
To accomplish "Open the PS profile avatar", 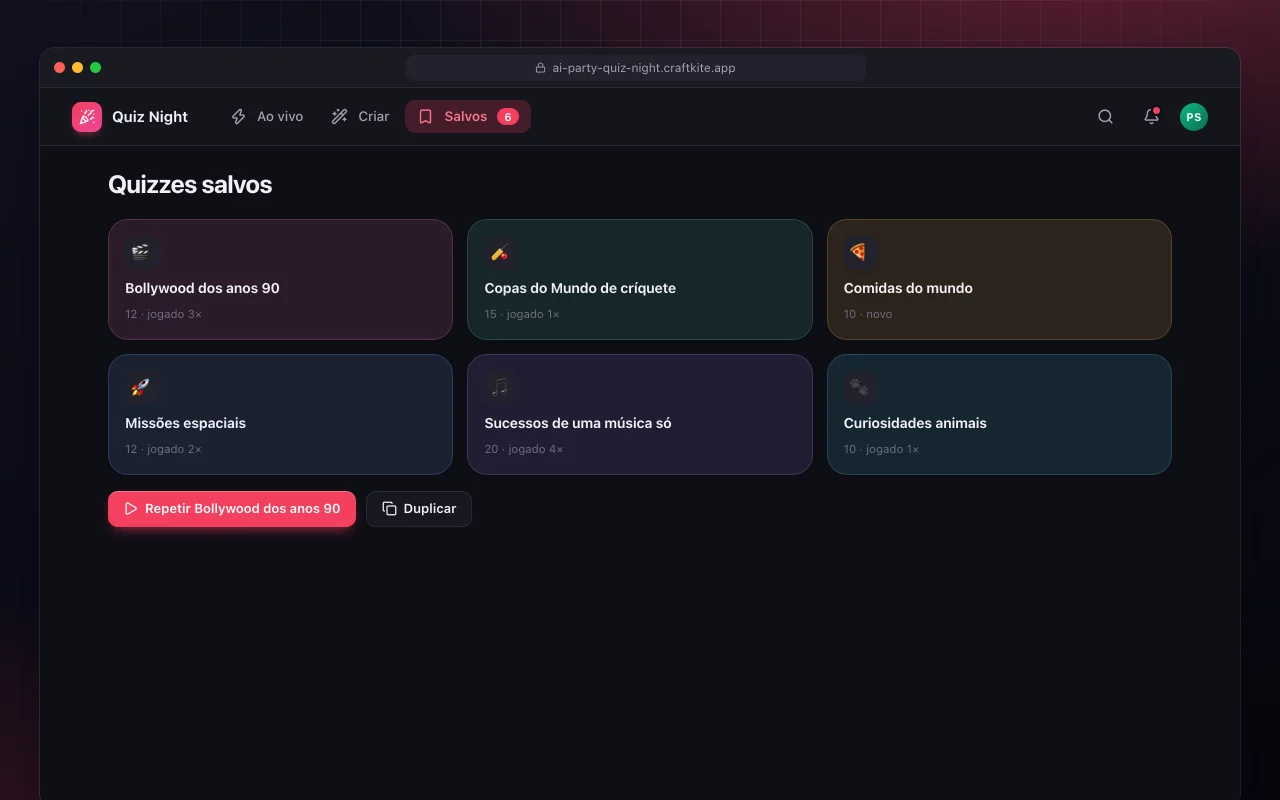I will (1193, 117).
